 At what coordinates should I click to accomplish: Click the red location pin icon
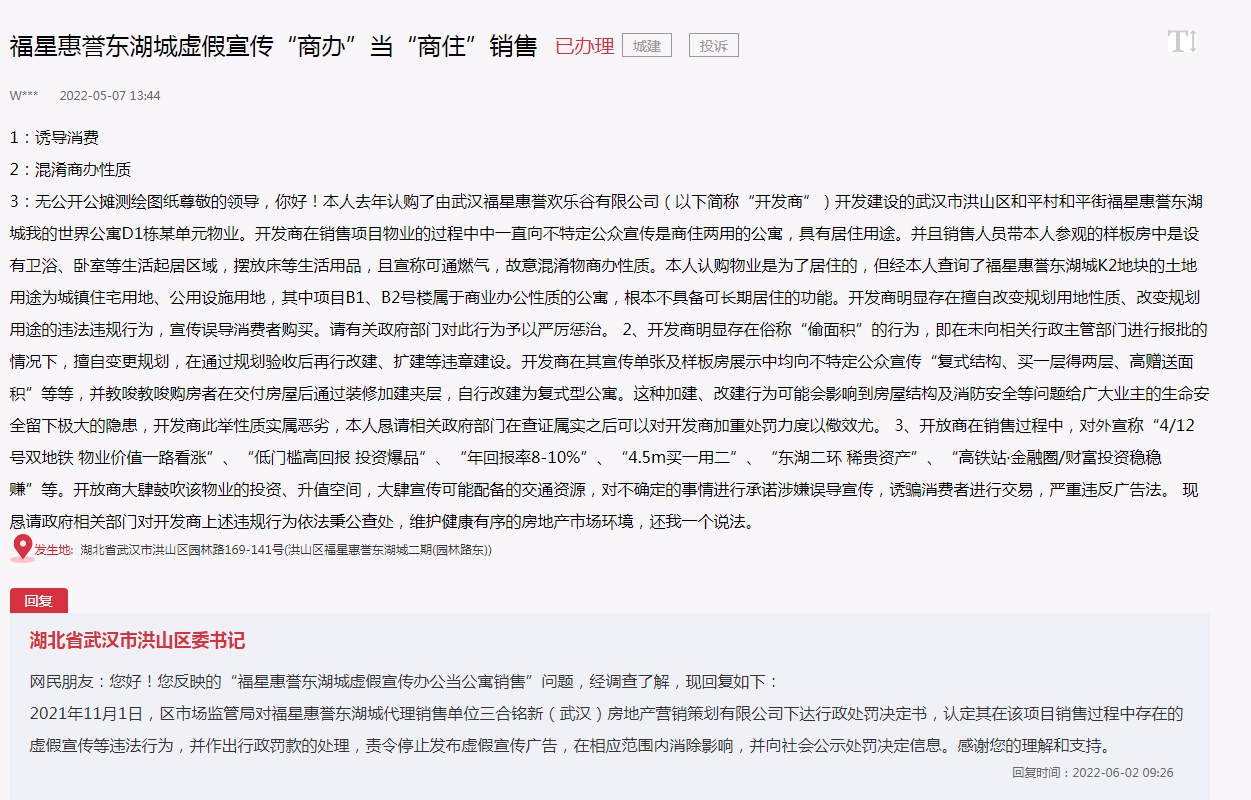click(x=22, y=548)
